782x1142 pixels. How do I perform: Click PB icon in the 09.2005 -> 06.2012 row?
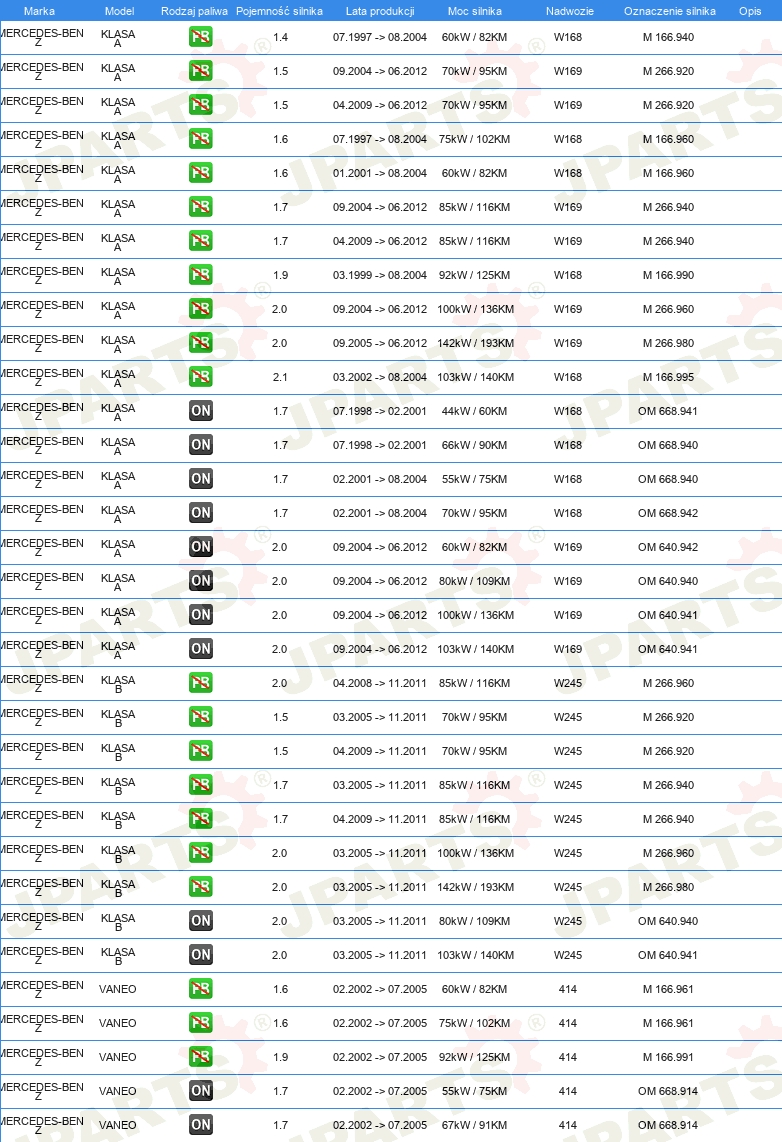pos(200,342)
